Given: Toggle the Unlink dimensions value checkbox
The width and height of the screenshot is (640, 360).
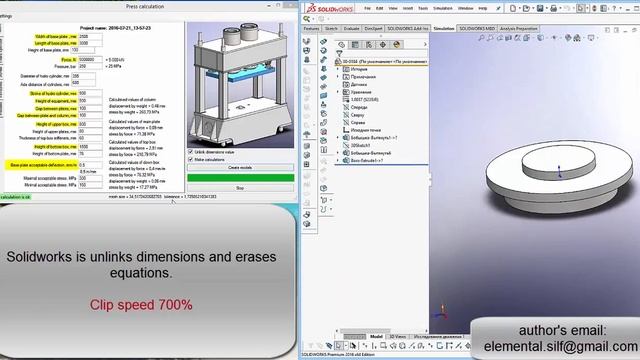Looking at the screenshot, I should point(190,152).
